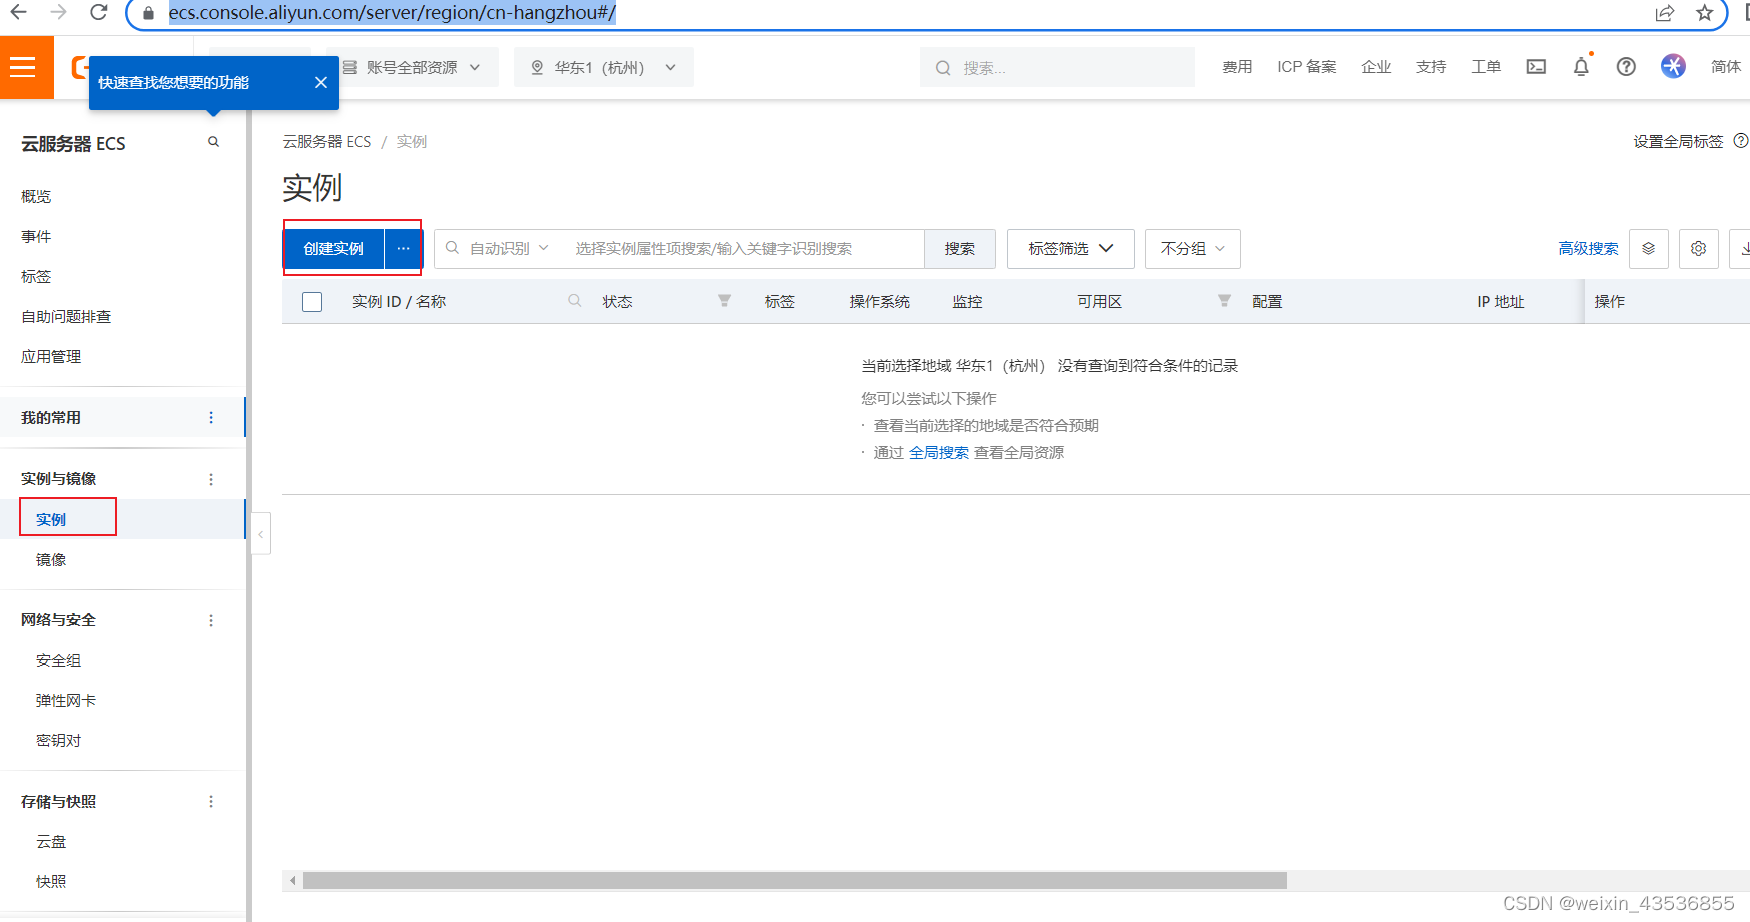1750x922 pixels.
Task: Open the user avatar account menu
Action: coord(1673,66)
